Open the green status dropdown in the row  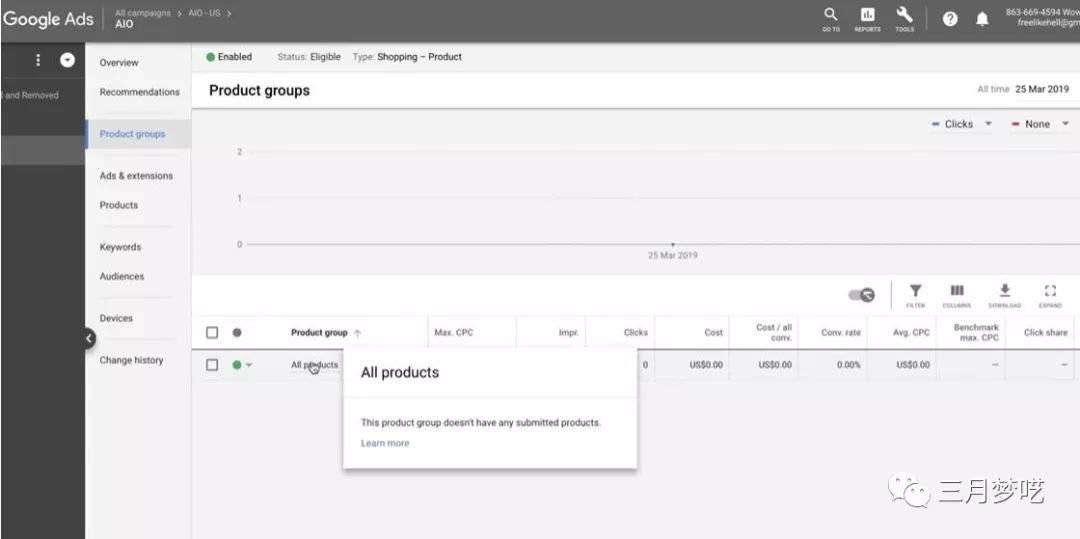(x=242, y=365)
